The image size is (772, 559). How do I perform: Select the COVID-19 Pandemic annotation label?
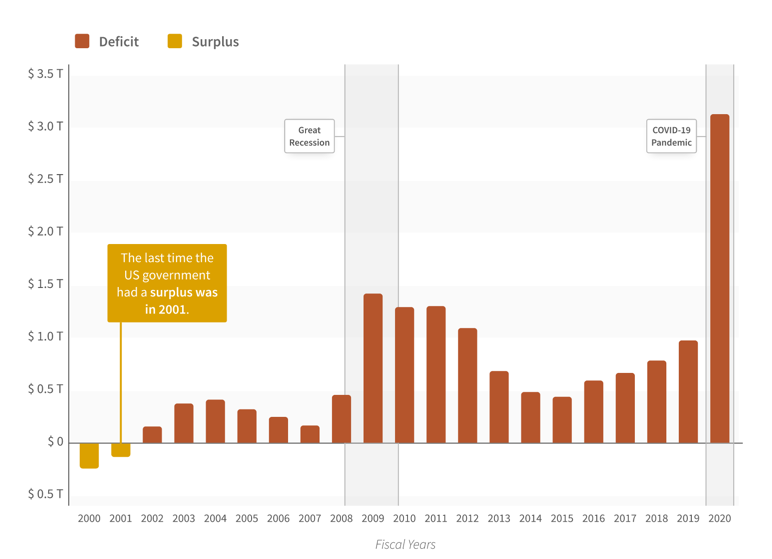(671, 136)
